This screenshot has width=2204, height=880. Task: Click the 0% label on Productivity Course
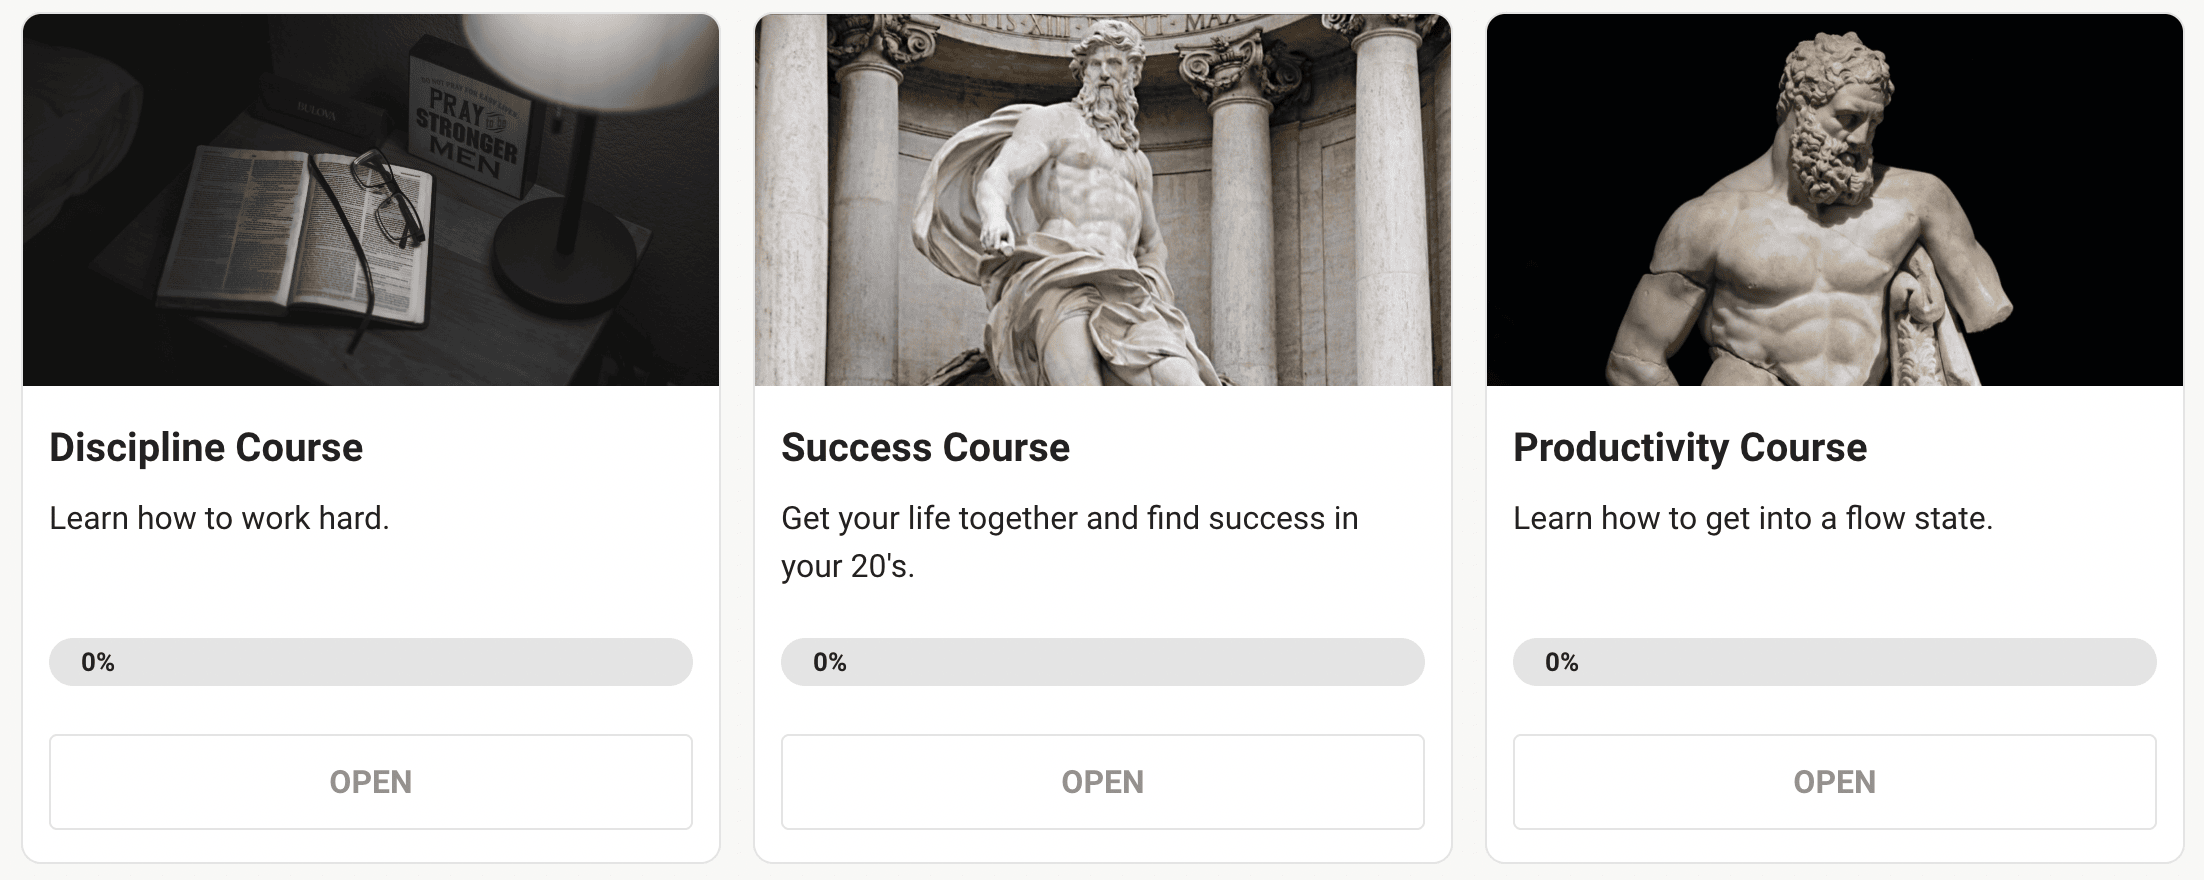click(x=1561, y=662)
